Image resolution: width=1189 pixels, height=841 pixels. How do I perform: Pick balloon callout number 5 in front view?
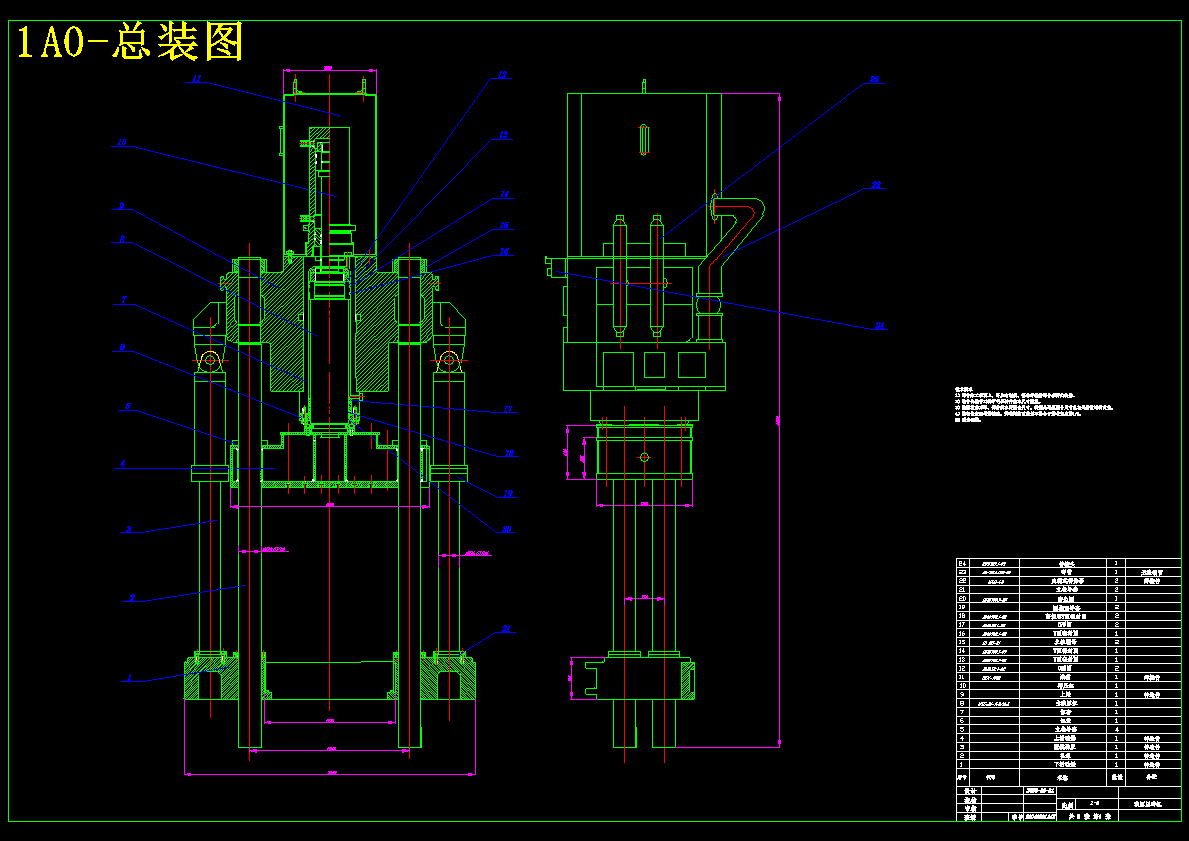(x=127, y=406)
